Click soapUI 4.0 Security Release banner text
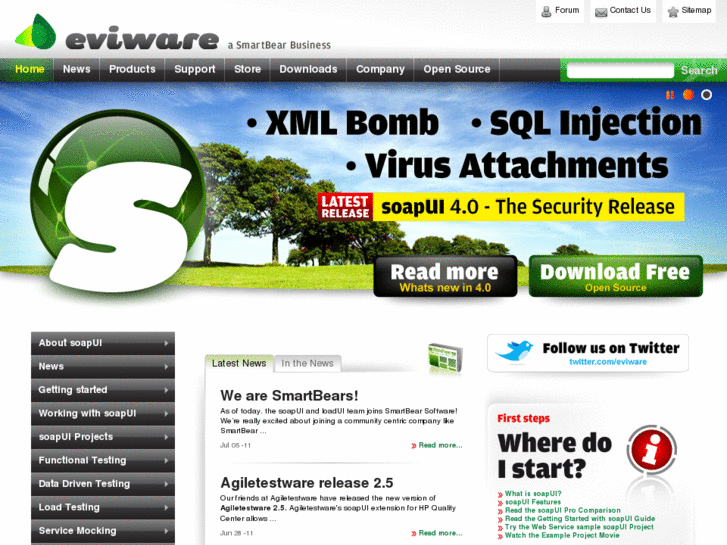 [x=528, y=207]
